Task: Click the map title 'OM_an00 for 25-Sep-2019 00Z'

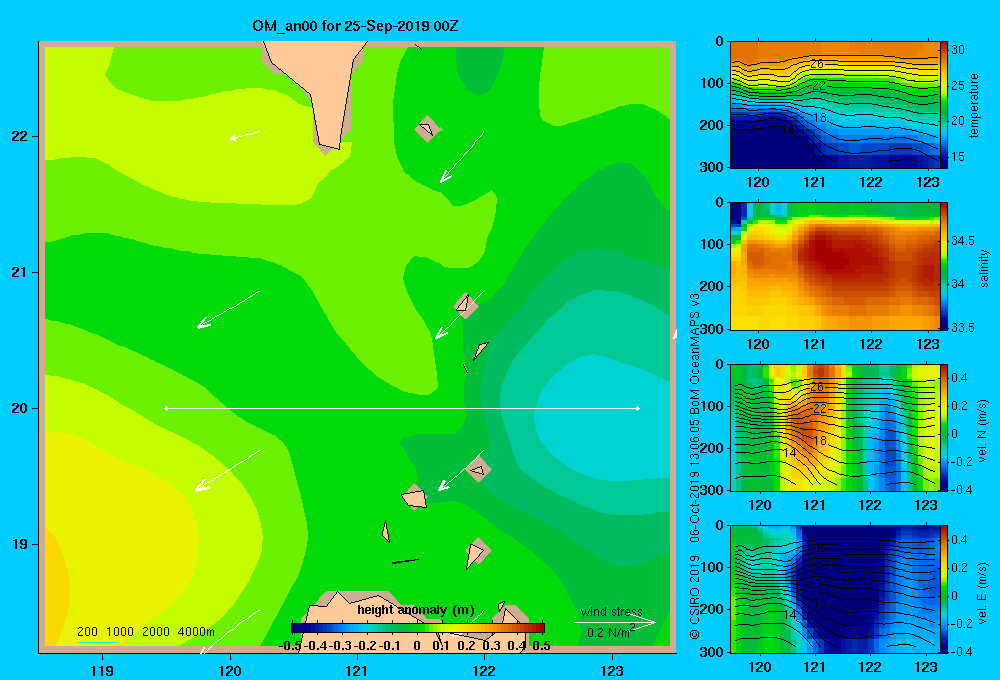Action: [355, 26]
